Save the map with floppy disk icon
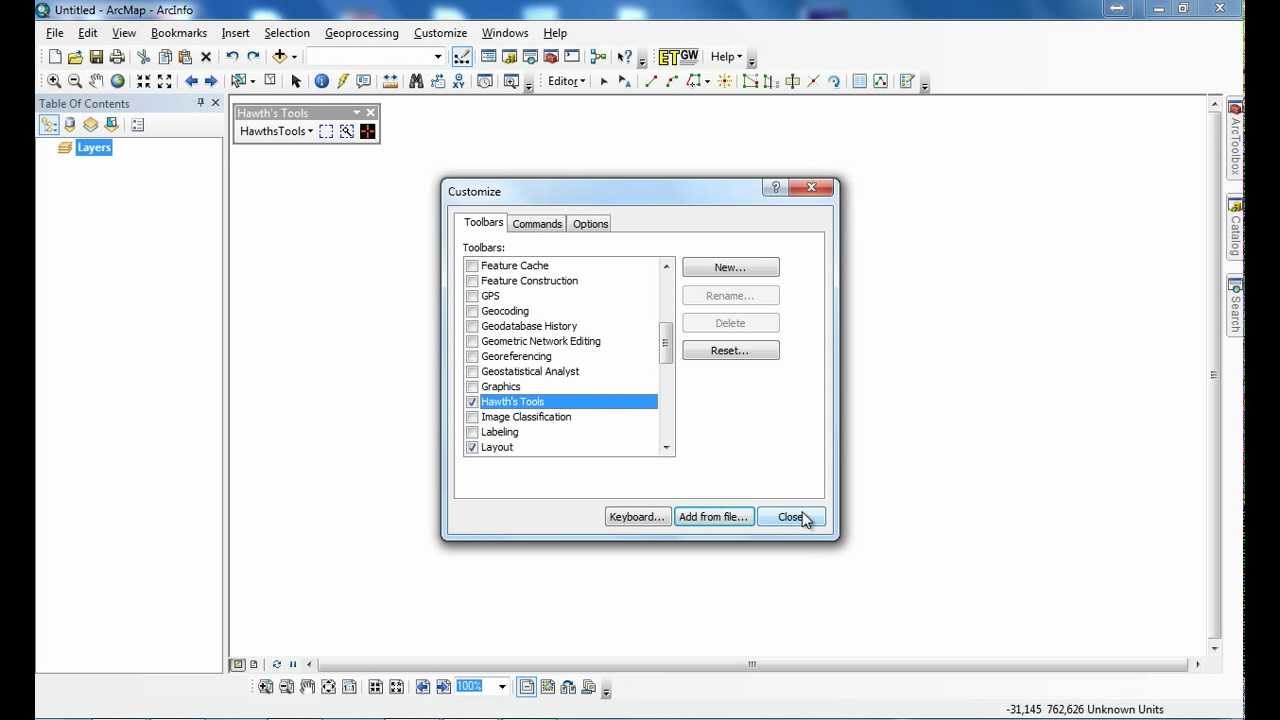Viewport: 1280px width, 720px height. 96,57
